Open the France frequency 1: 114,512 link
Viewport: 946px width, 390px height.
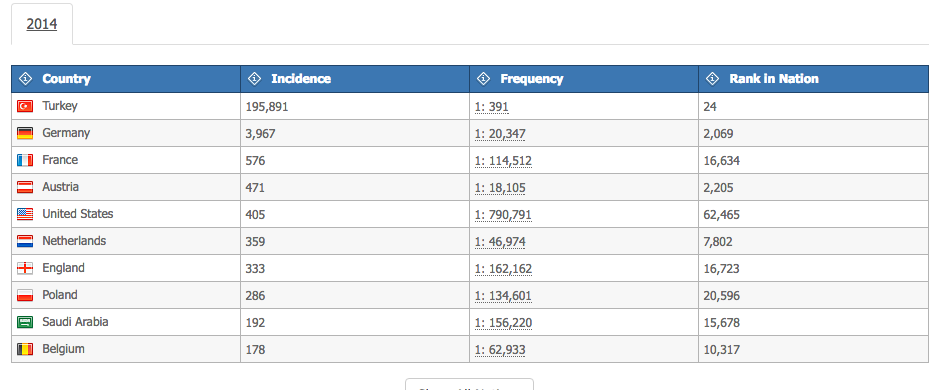[x=503, y=161]
